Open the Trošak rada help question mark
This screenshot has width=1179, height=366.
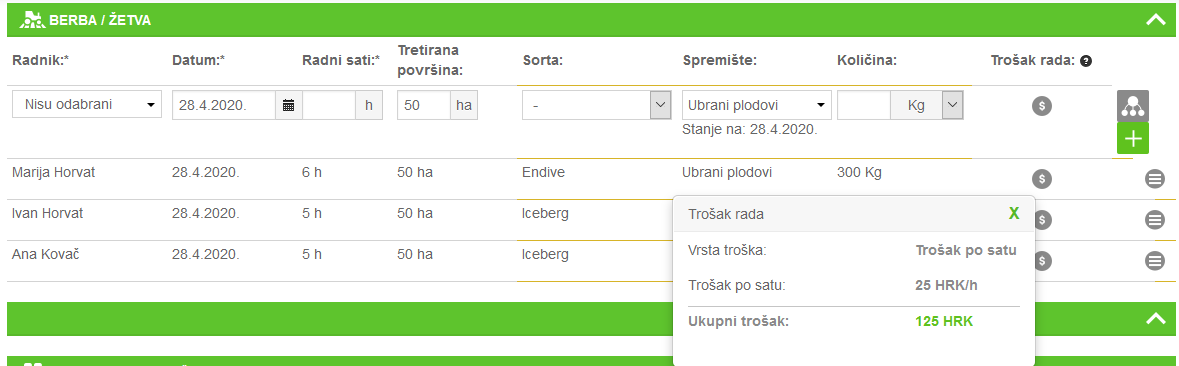coord(1085,61)
